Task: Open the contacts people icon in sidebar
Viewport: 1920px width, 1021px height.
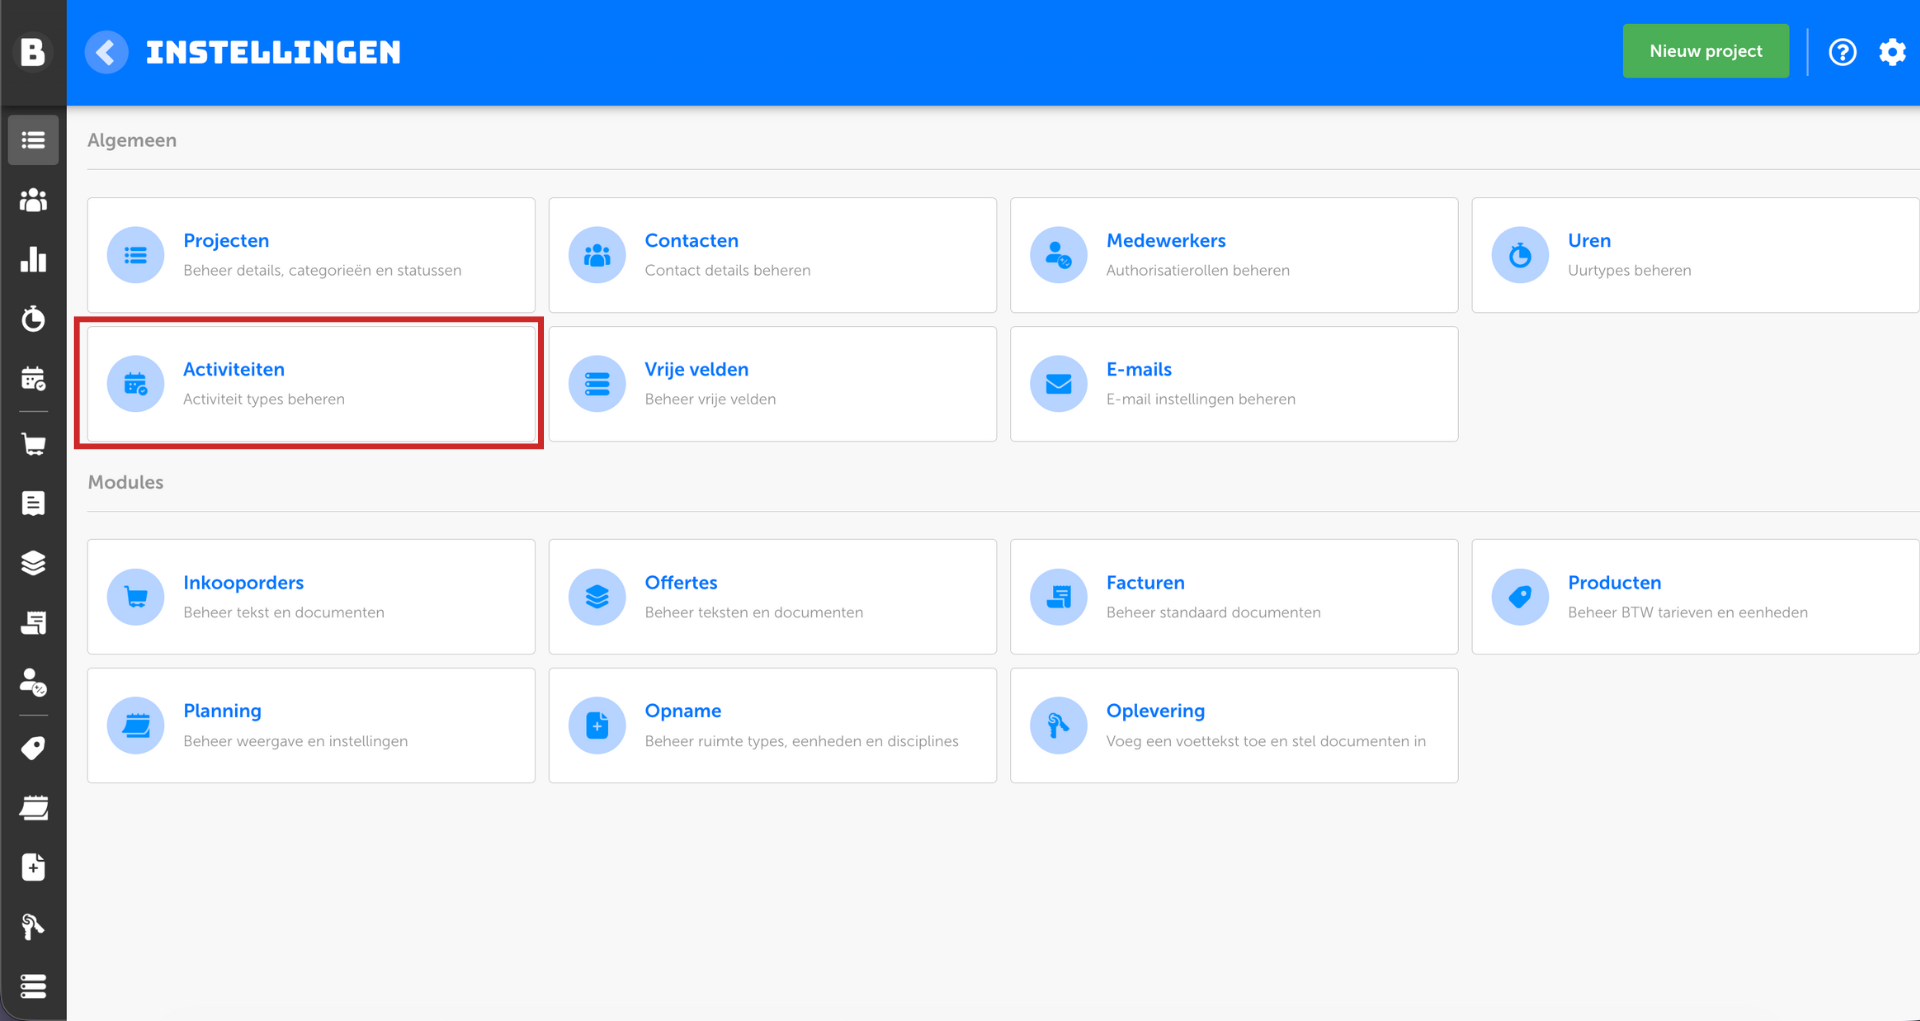Action: click(x=33, y=200)
